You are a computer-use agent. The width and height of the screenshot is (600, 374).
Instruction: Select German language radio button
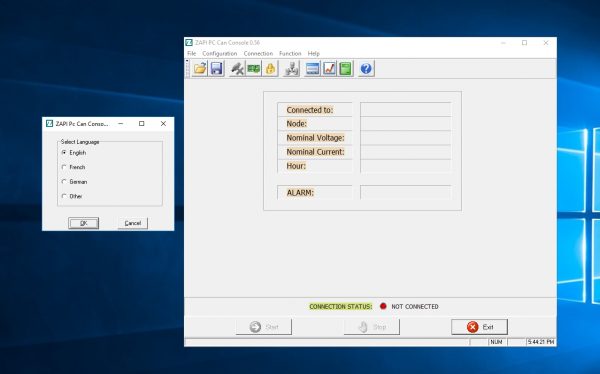tap(64, 181)
